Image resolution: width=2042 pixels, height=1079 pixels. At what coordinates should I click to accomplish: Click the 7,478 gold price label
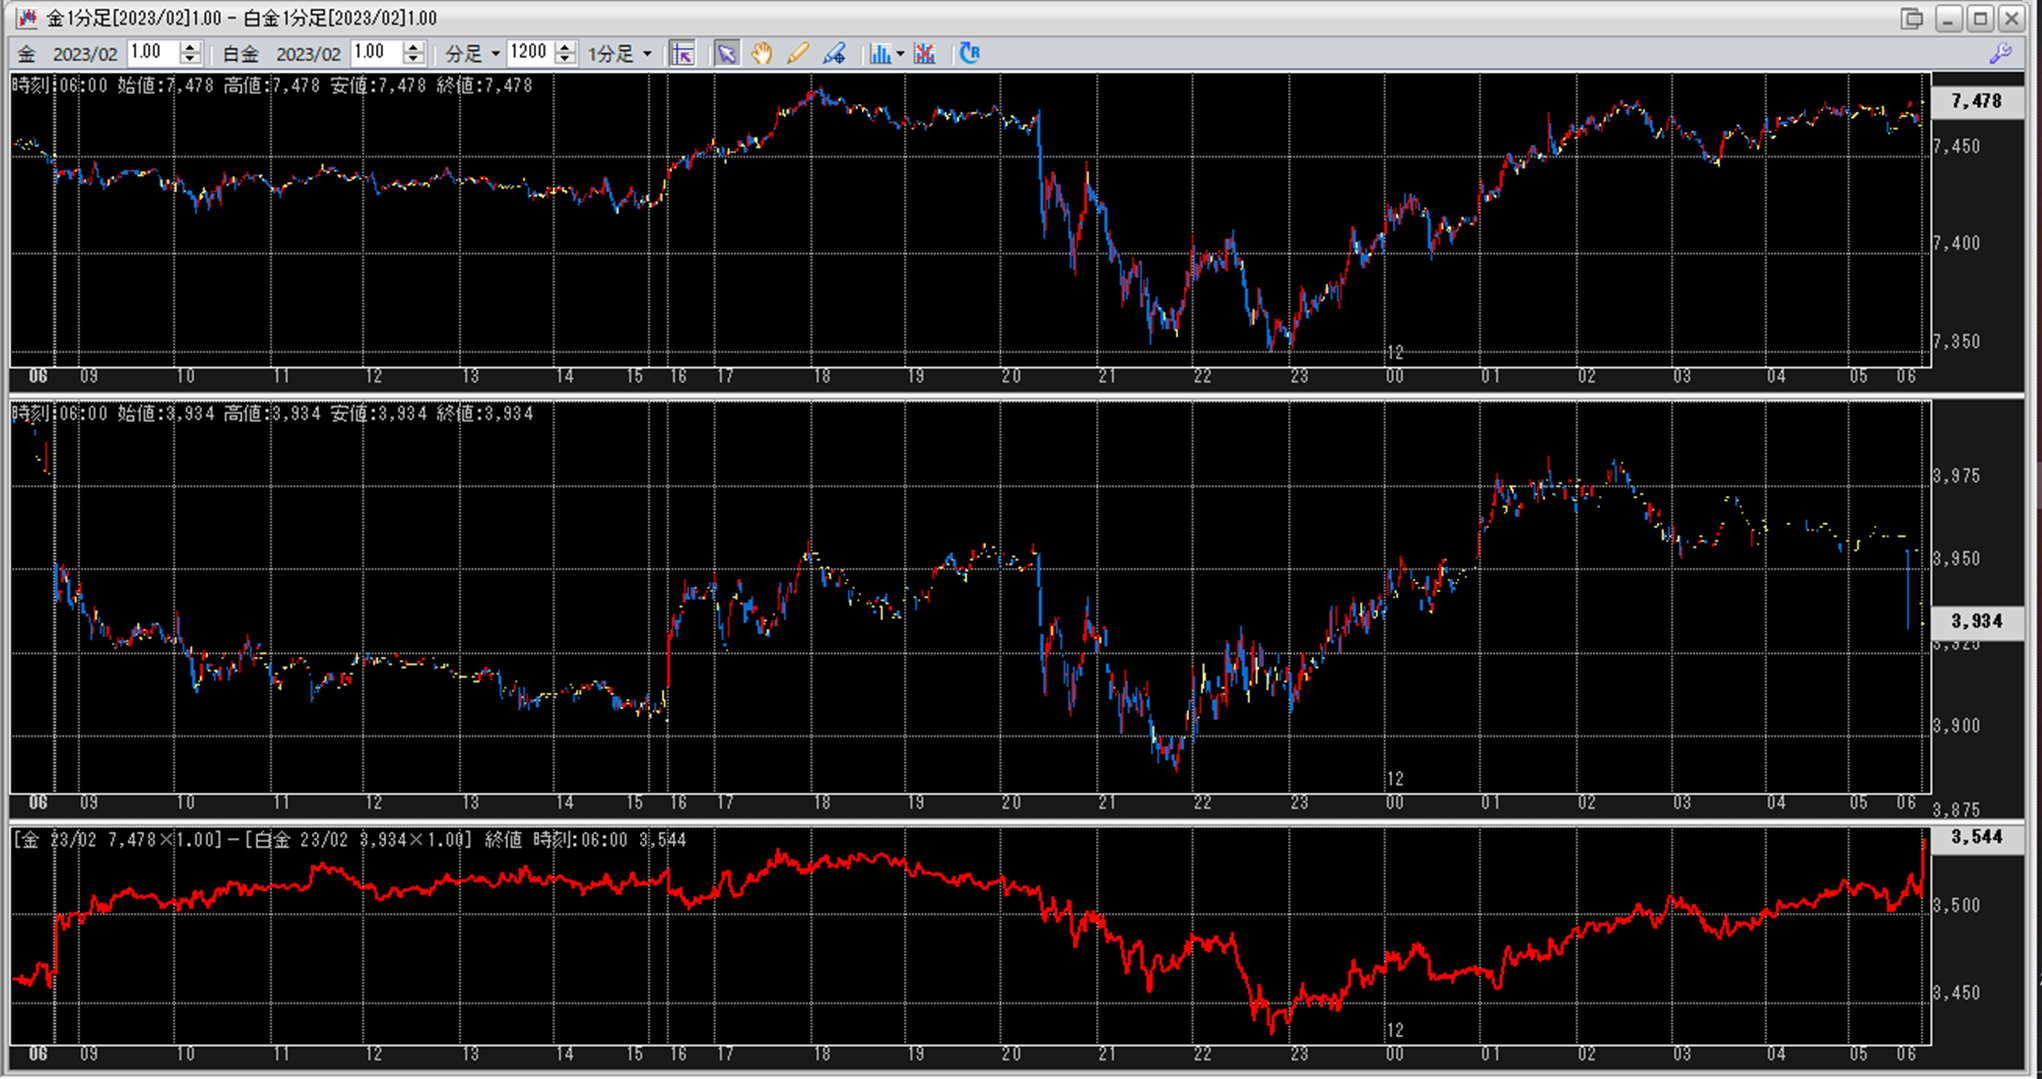1976,101
